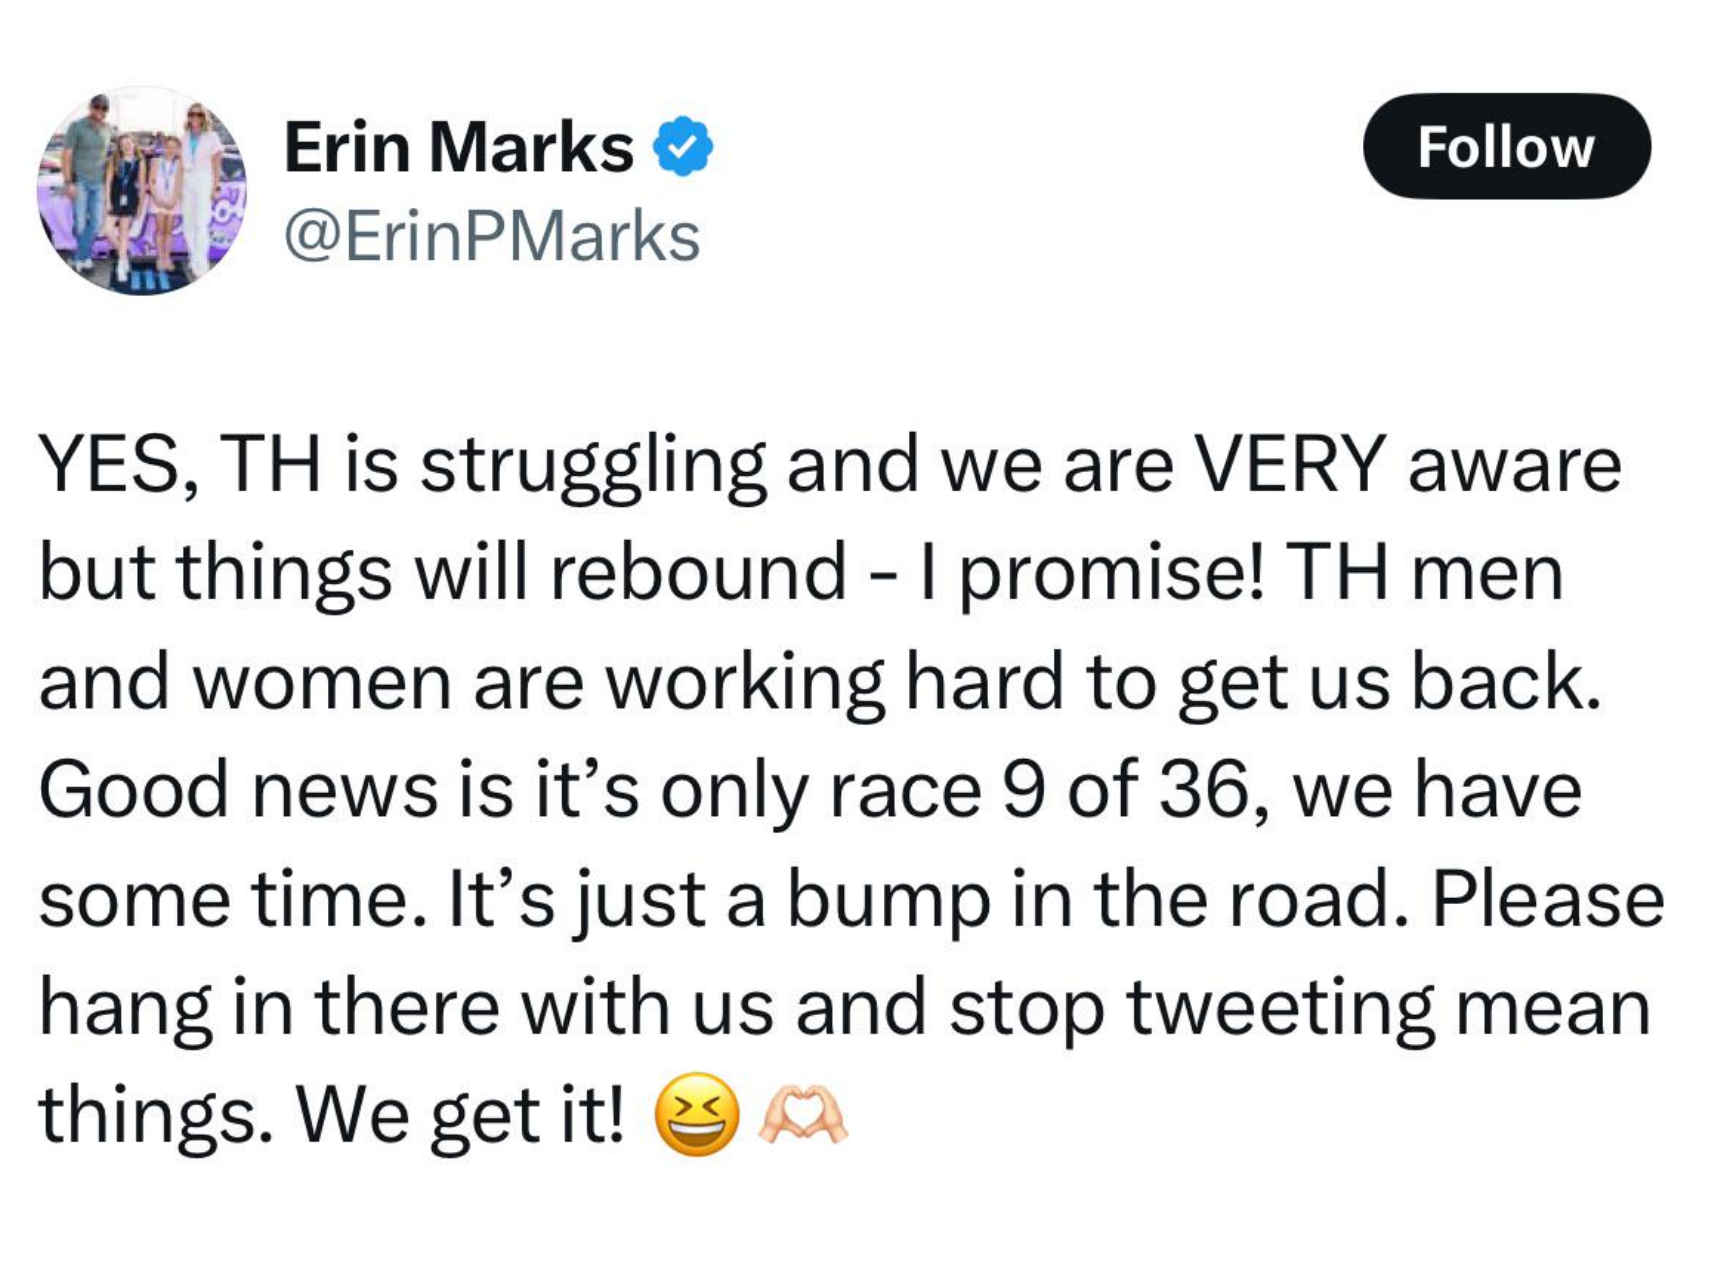The image size is (1726, 1268).
Task: Click the @ErinPMarks handle
Action: coord(492,237)
